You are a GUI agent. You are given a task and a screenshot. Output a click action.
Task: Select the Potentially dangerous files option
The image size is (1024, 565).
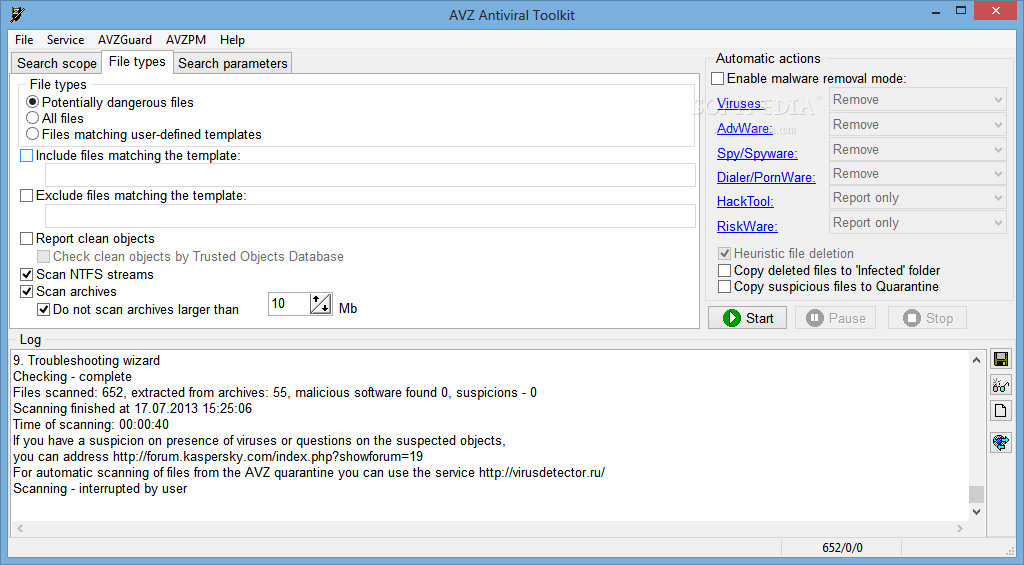(110, 103)
